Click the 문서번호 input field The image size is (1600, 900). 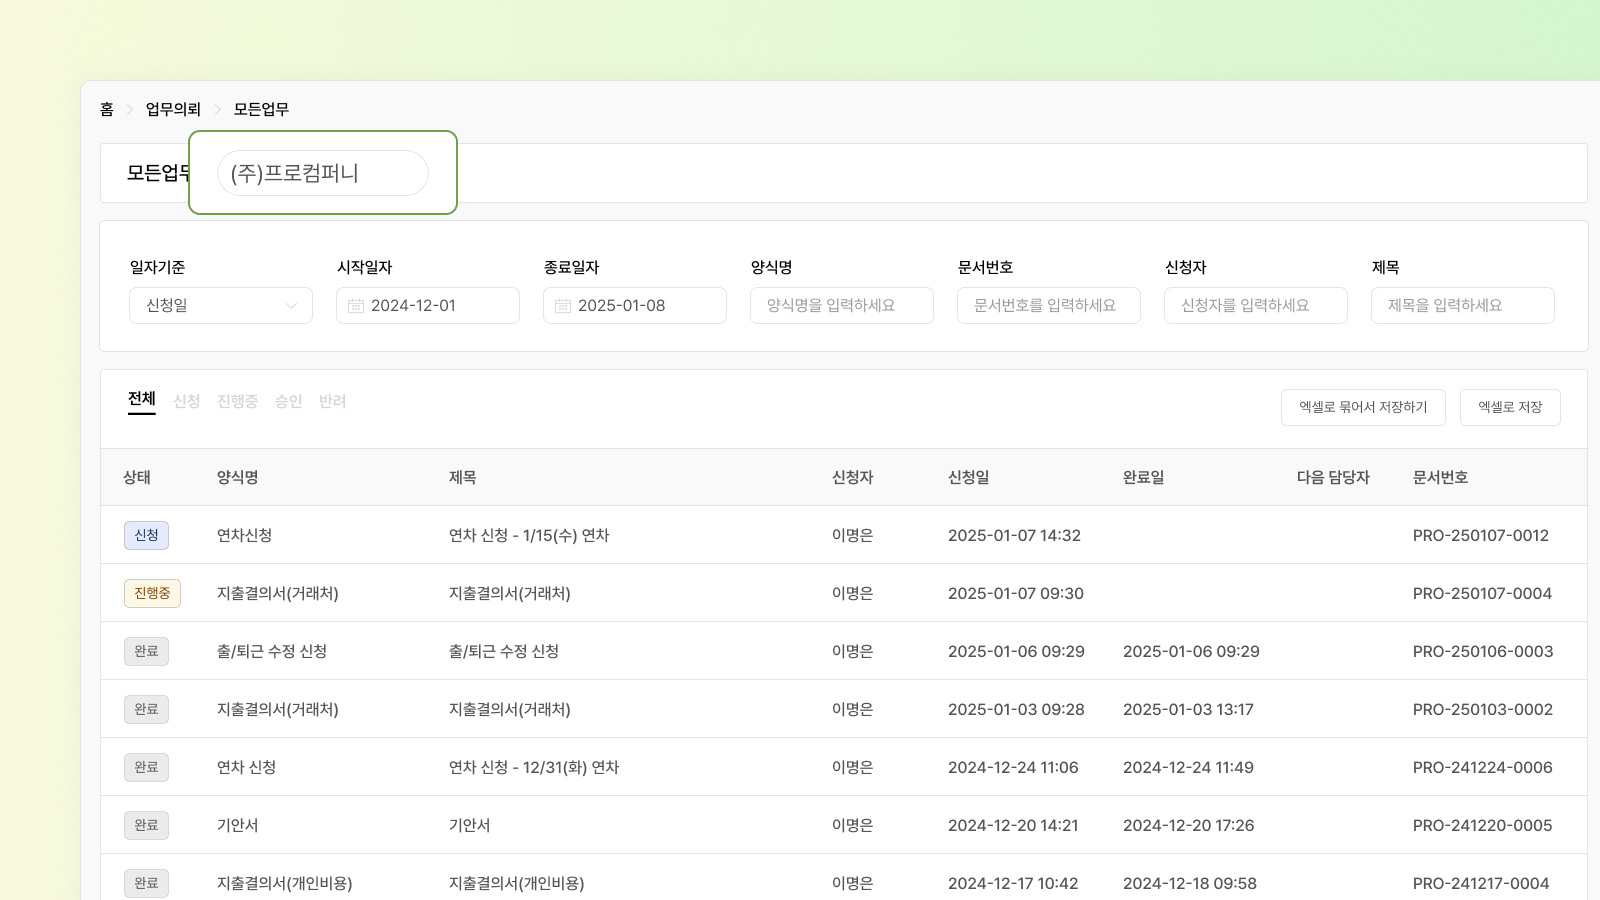click(x=1049, y=306)
